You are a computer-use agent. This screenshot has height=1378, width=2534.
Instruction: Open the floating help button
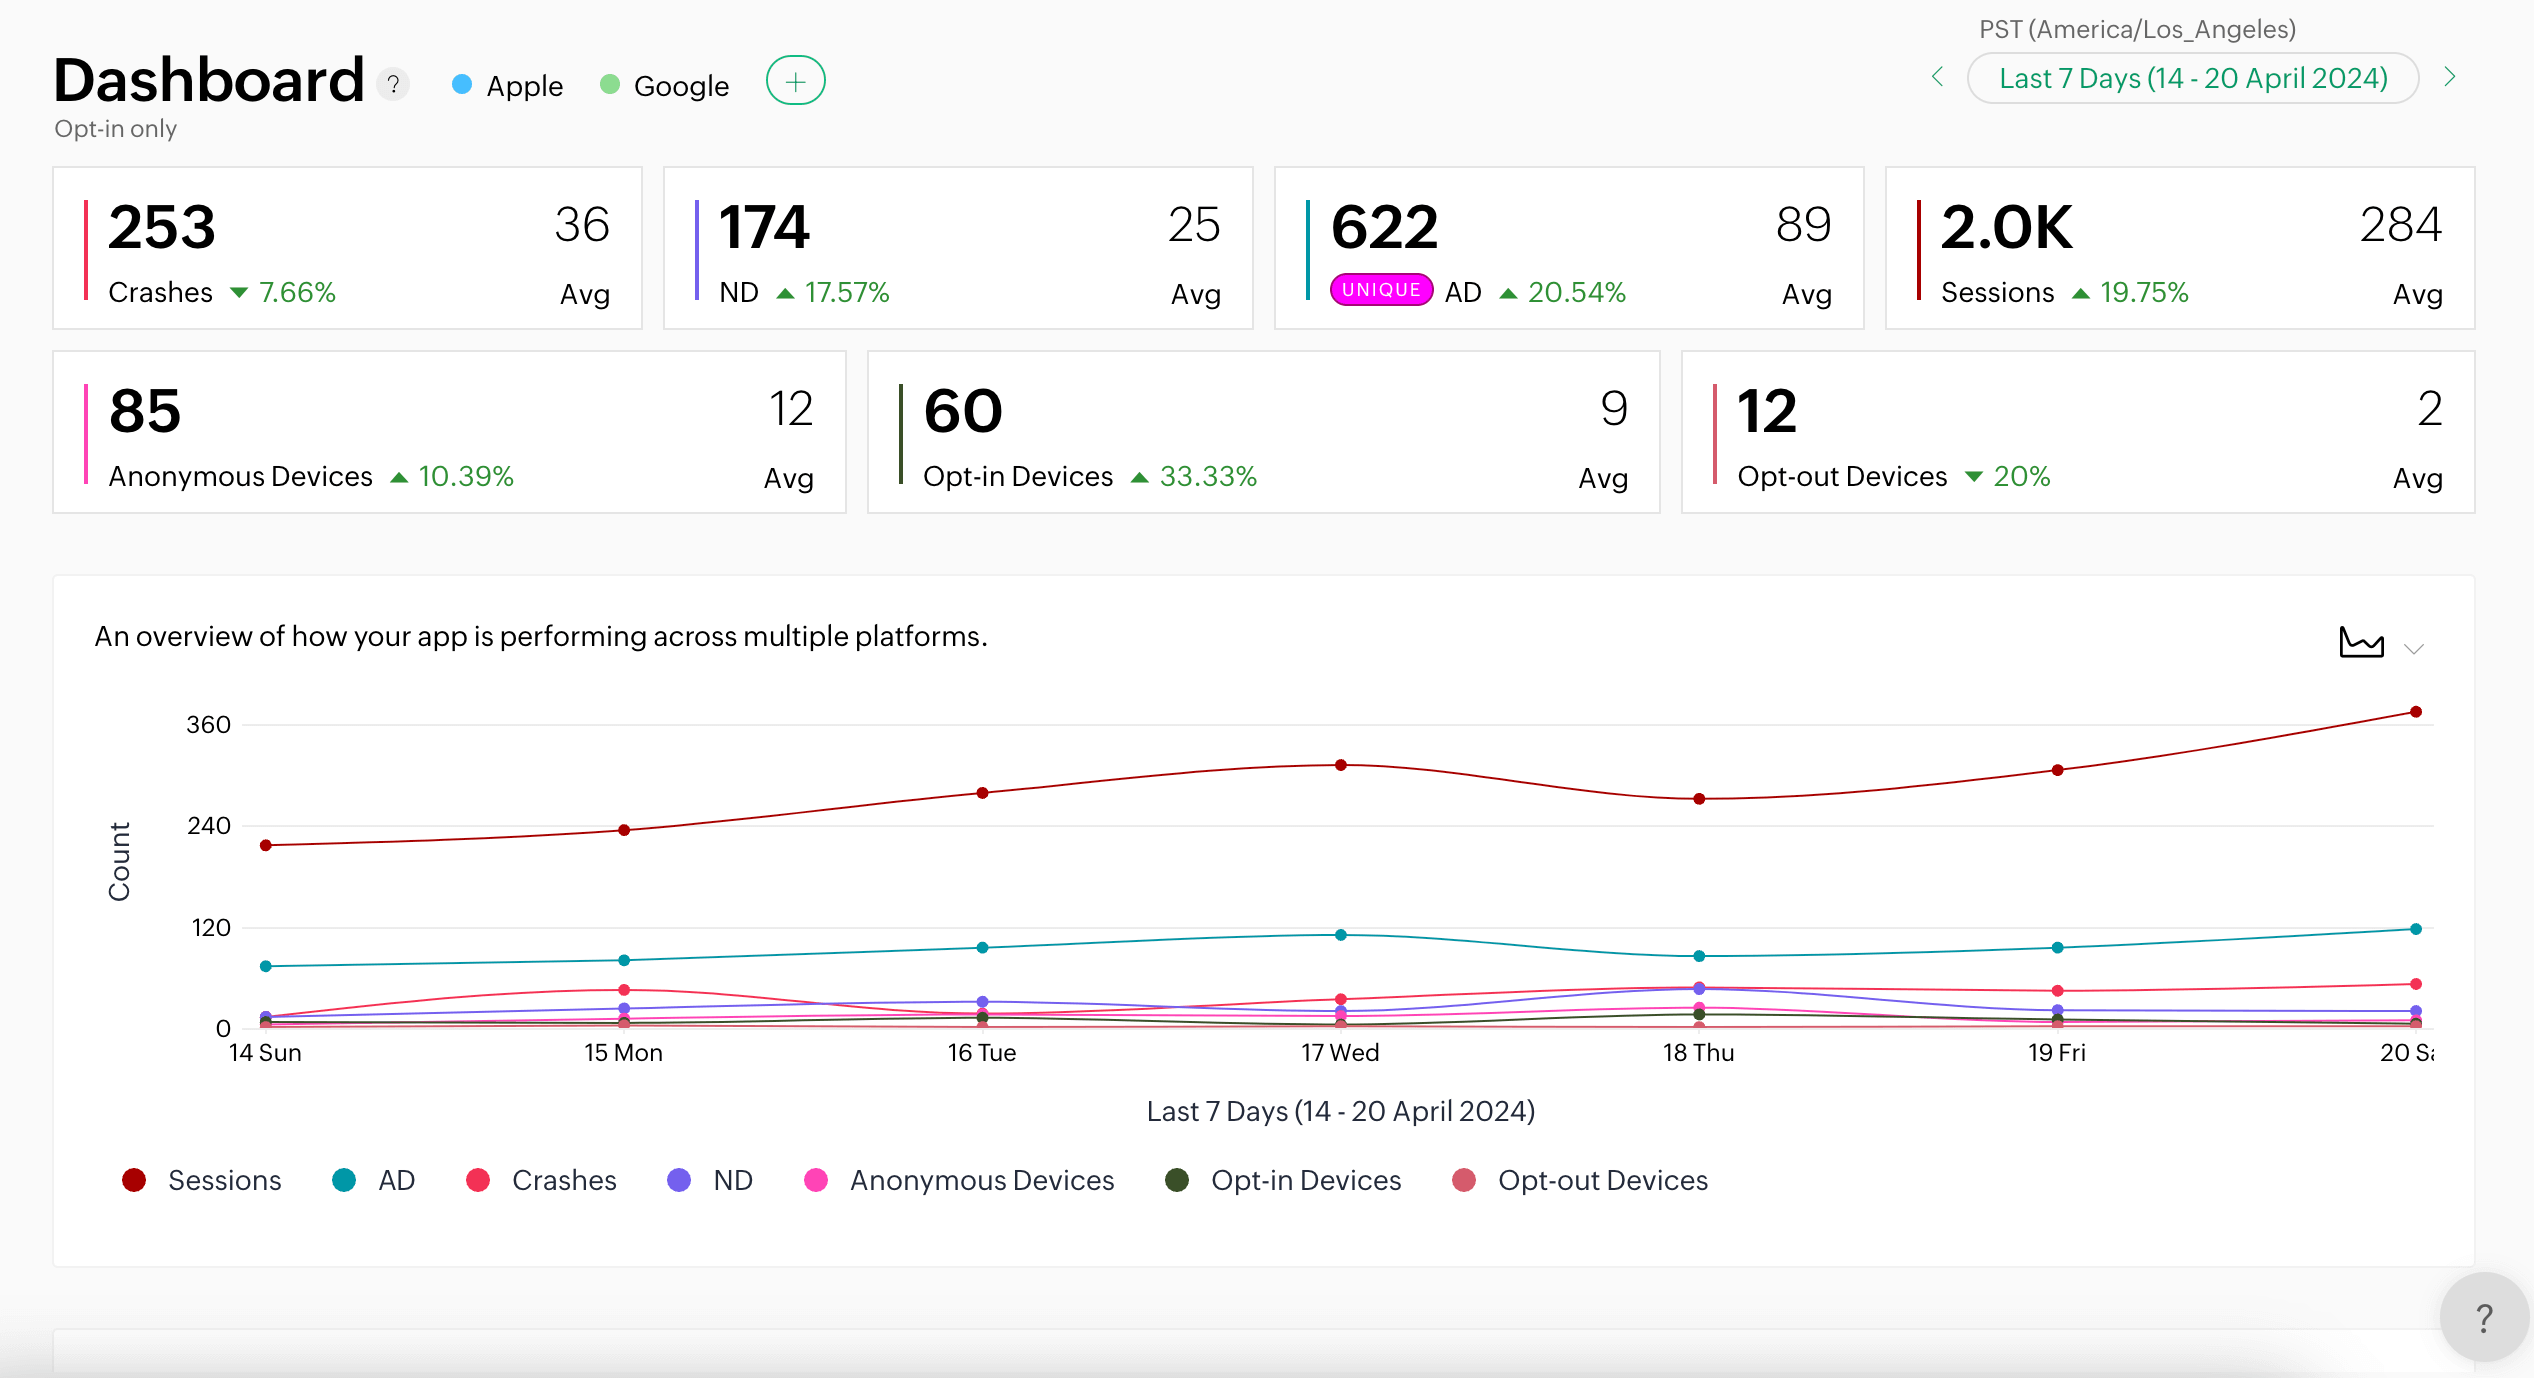click(2483, 1318)
